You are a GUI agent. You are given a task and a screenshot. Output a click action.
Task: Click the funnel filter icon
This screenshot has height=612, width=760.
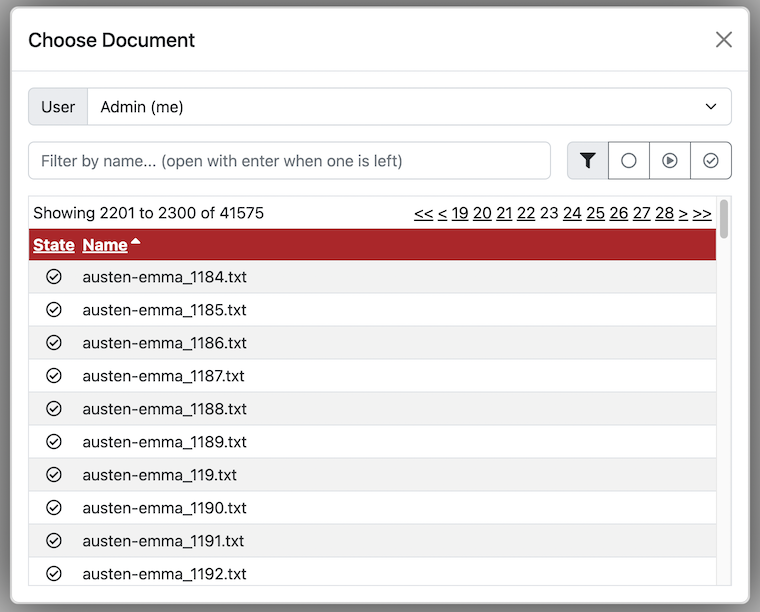588,160
